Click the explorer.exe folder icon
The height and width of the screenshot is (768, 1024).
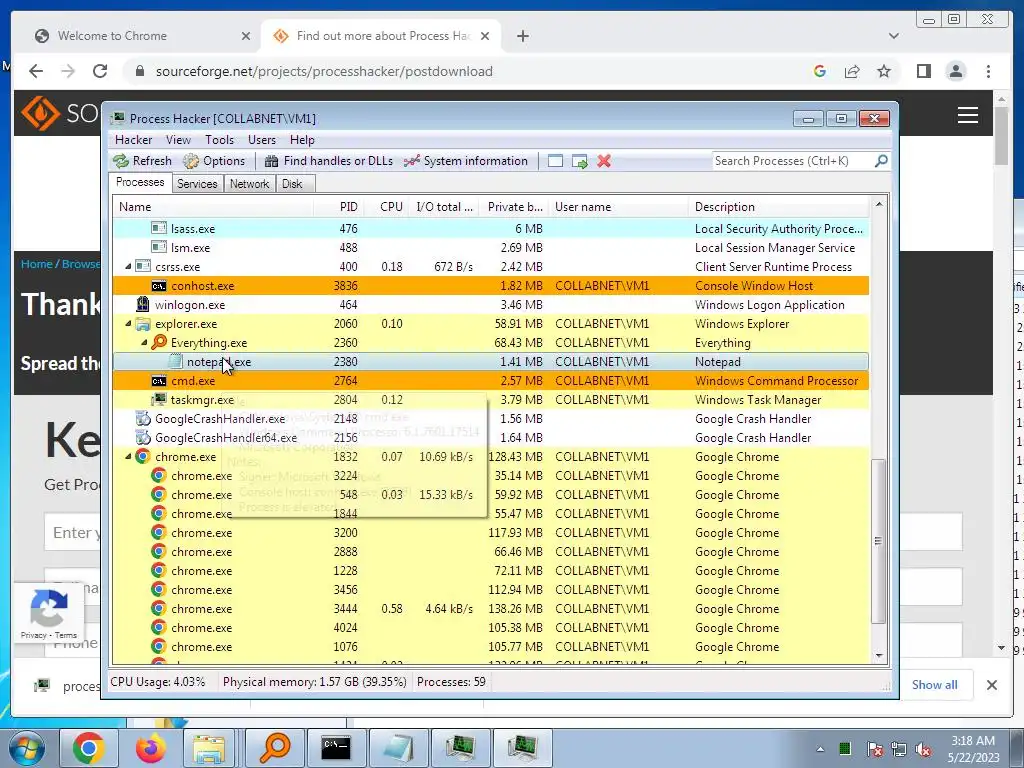[142, 324]
